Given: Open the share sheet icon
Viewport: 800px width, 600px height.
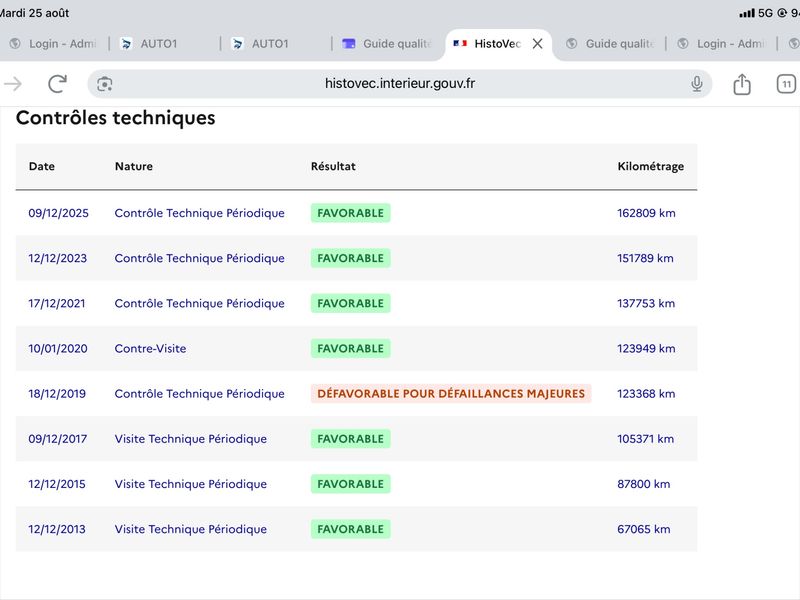Looking at the screenshot, I should 742,84.
